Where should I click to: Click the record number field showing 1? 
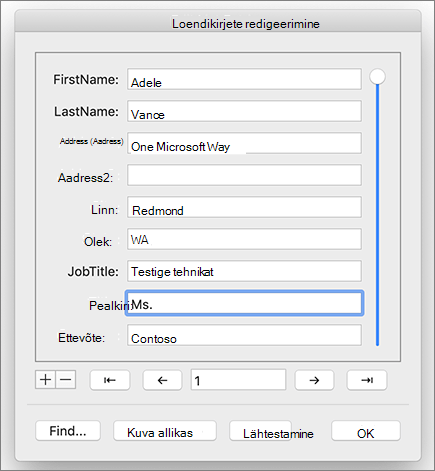[238, 380]
